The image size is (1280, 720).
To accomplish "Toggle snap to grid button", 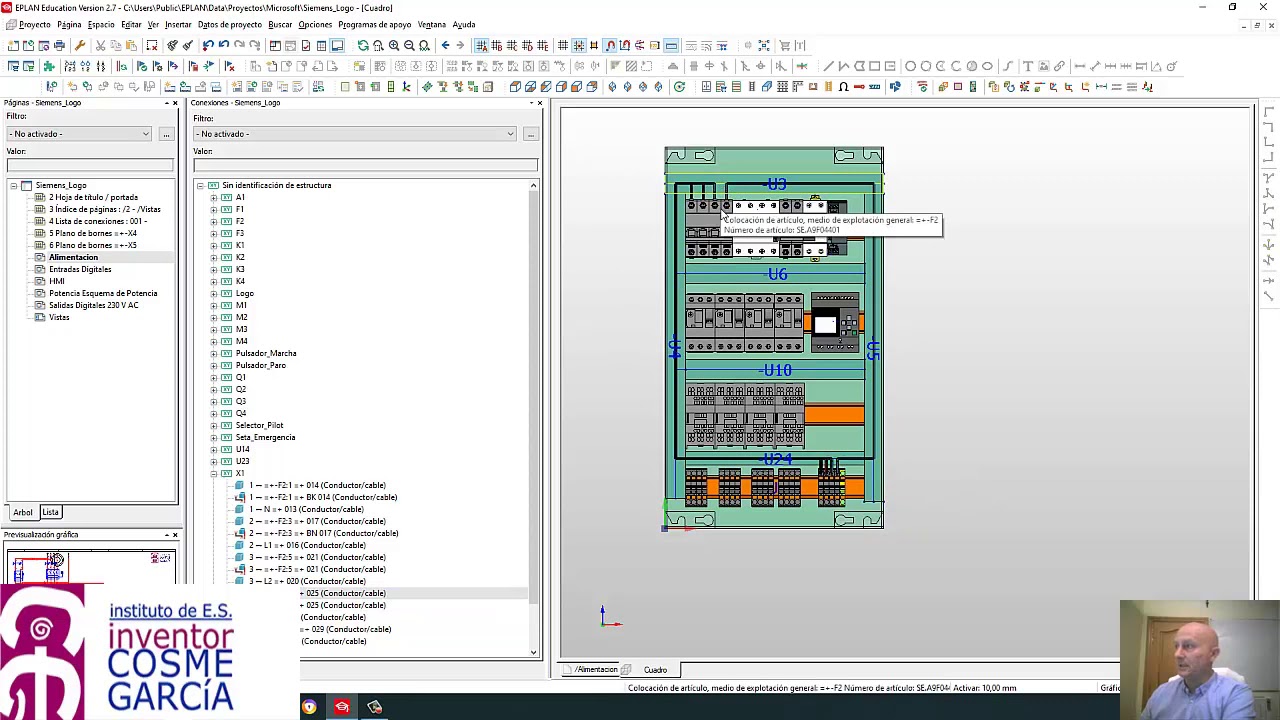I will [578, 45].
